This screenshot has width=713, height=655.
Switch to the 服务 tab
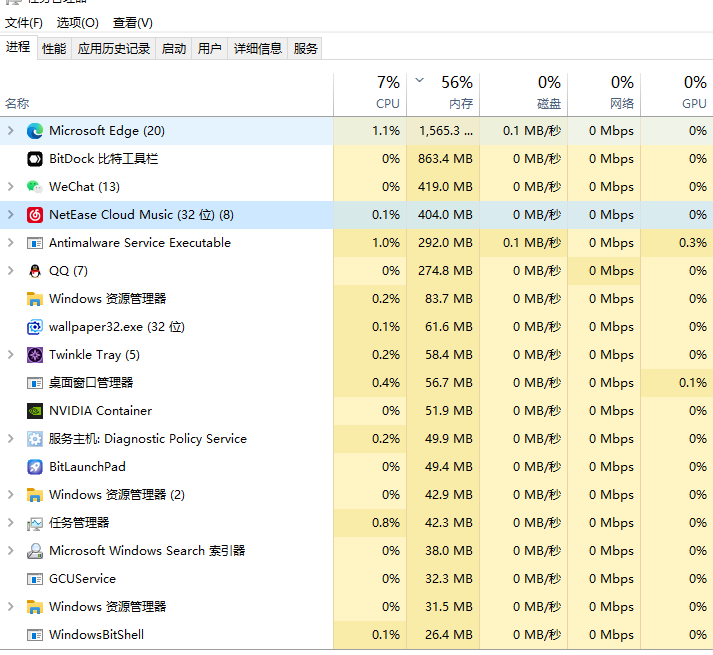tap(305, 49)
